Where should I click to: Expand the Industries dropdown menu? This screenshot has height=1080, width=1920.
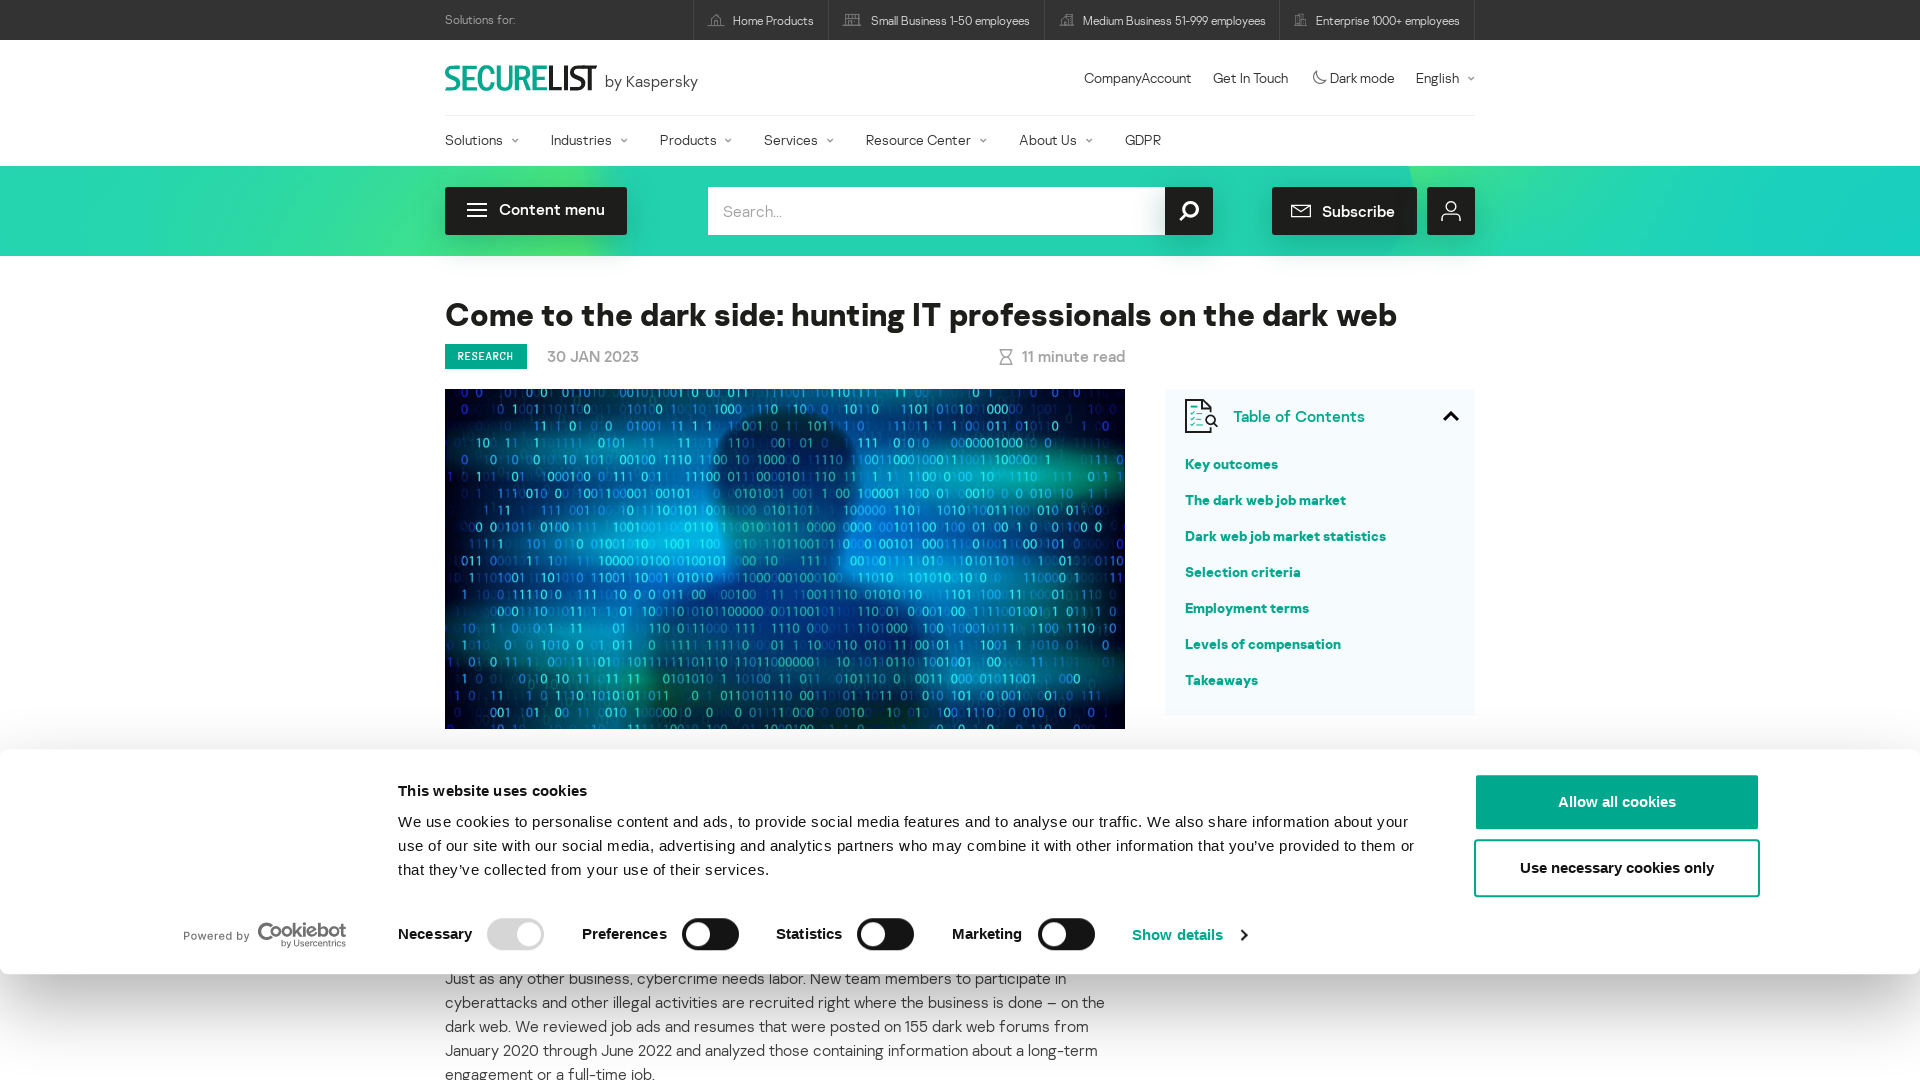tap(587, 138)
